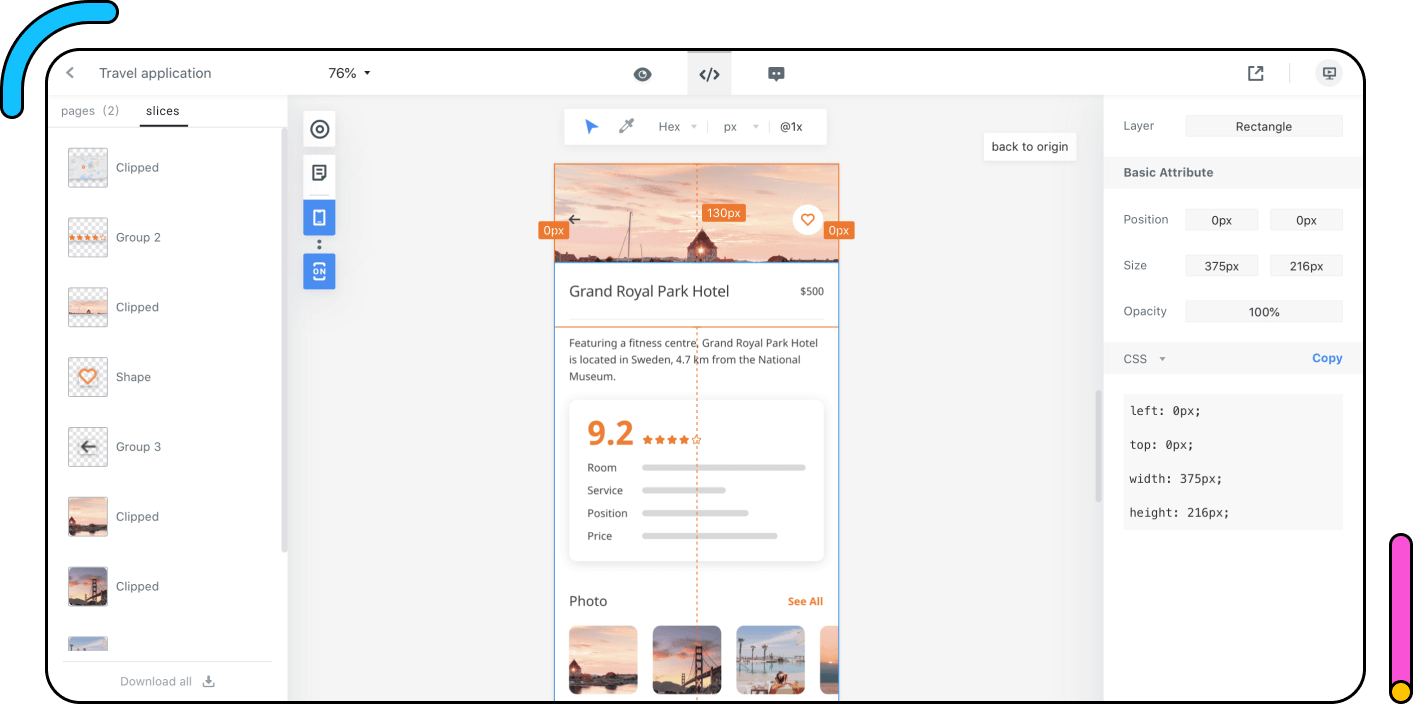Switch to the pages tab
The height and width of the screenshot is (704, 1413).
[x=90, y=111]
